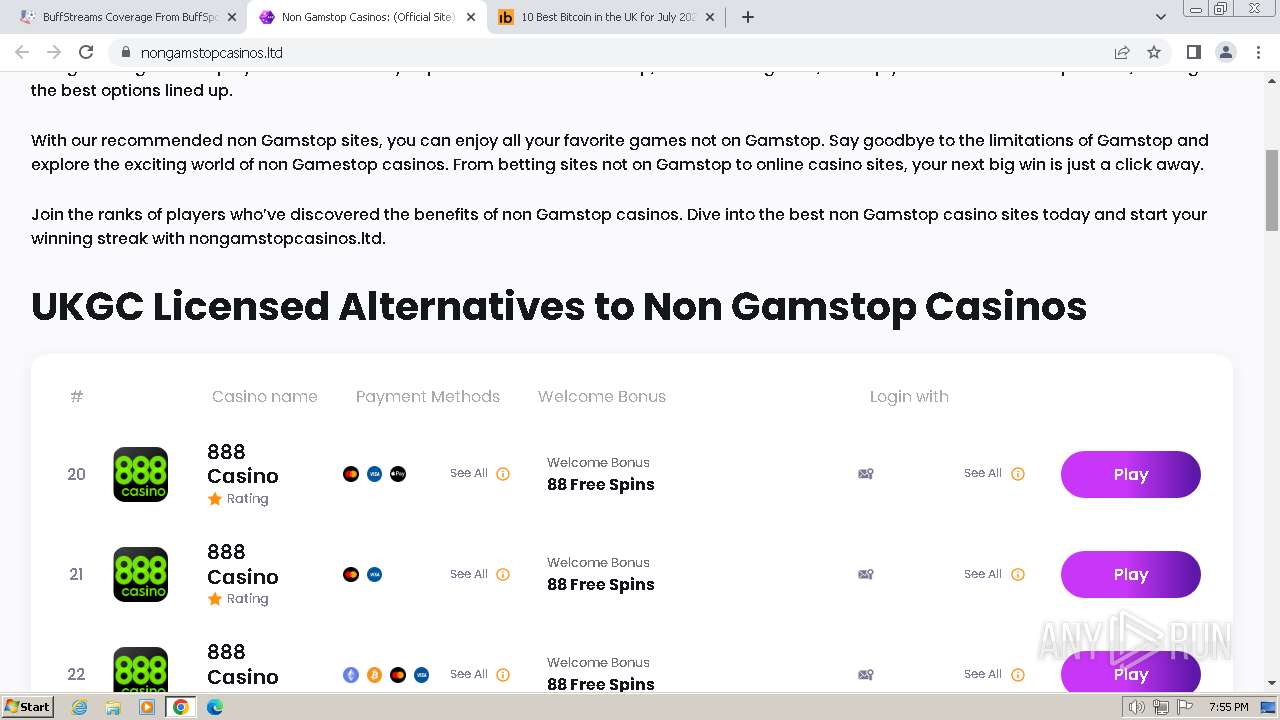Click the 888 Casino logo in row 21

point(141,574)
